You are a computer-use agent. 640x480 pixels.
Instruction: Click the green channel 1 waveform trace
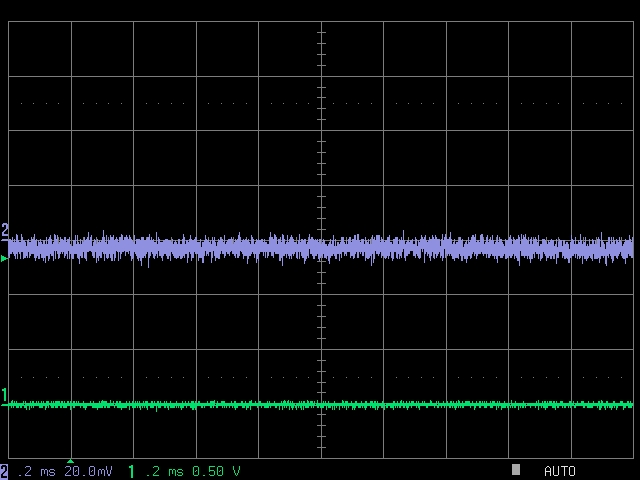click(x=321, y=405)
